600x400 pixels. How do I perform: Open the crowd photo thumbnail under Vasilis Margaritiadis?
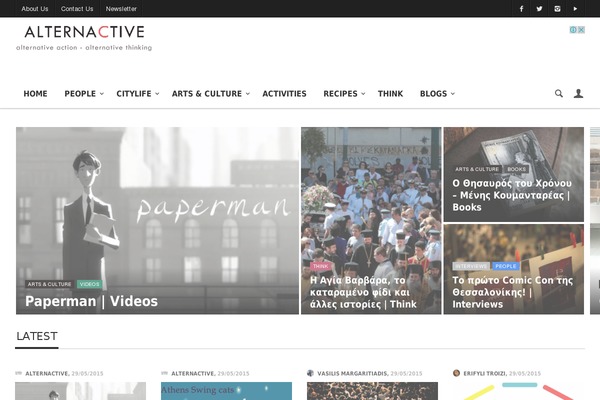[372, 391]
